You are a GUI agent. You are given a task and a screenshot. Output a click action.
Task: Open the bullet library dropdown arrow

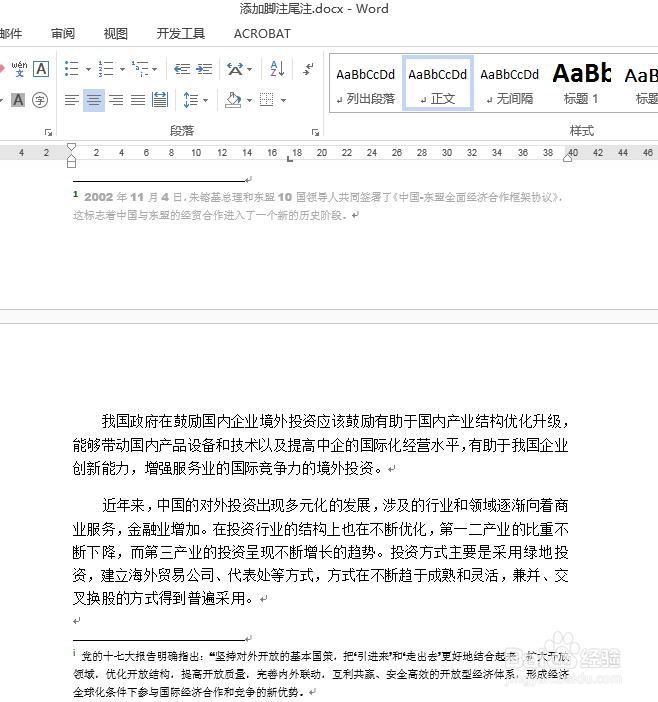pos(88,69)
